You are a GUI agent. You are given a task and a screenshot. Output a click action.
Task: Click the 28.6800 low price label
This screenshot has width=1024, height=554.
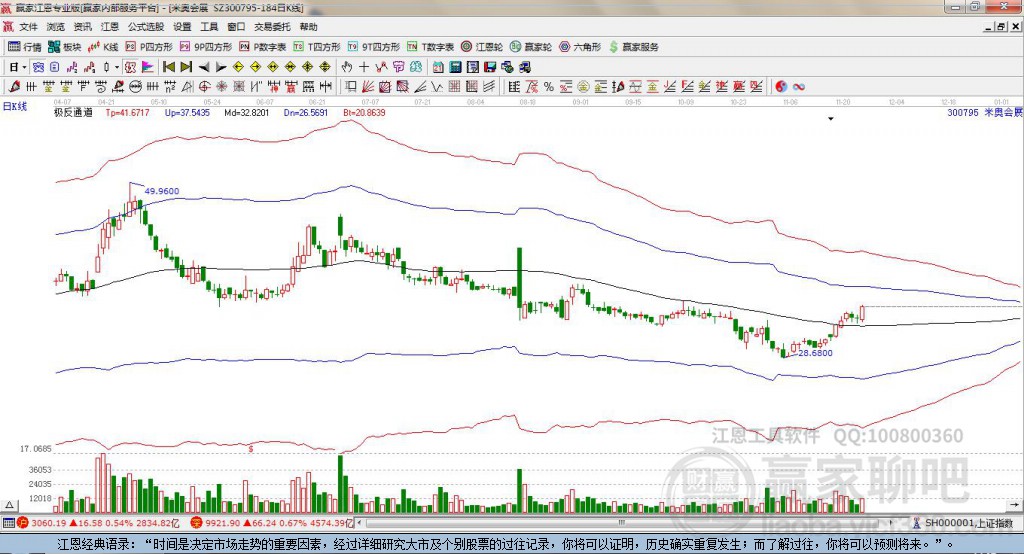[x=816, y=353]
